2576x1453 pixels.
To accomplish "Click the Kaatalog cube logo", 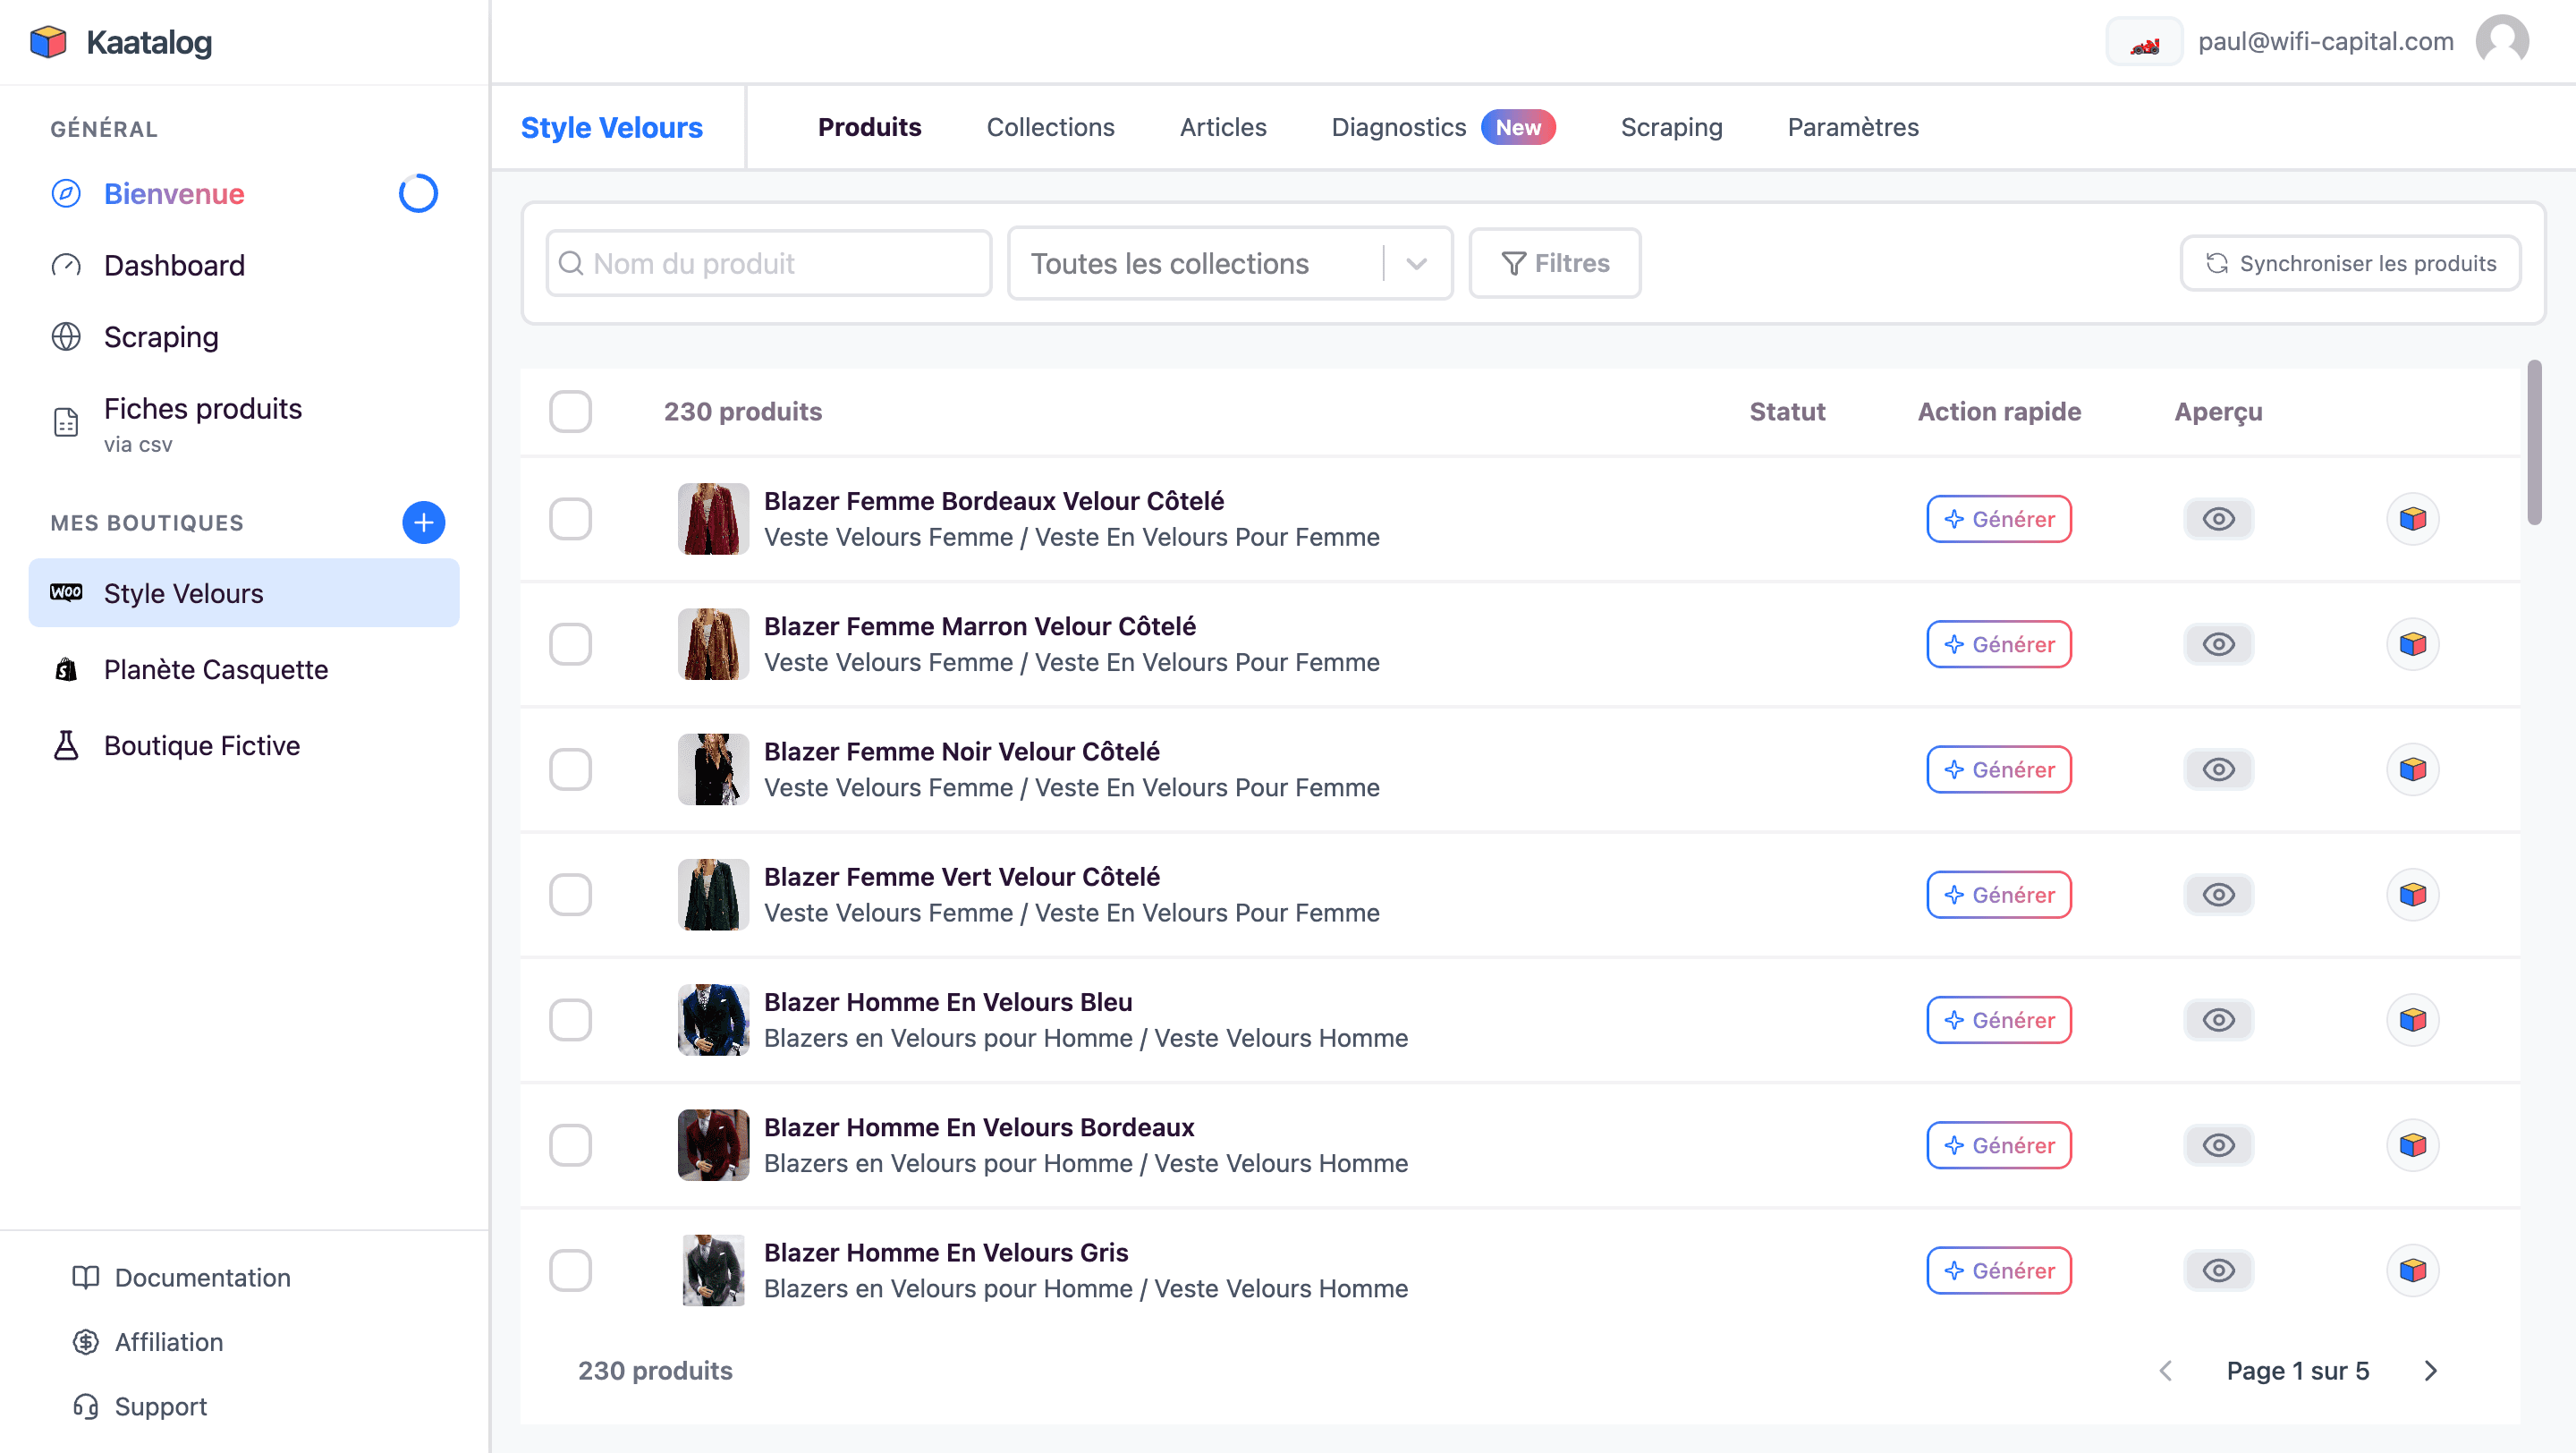I will point(48,42).
